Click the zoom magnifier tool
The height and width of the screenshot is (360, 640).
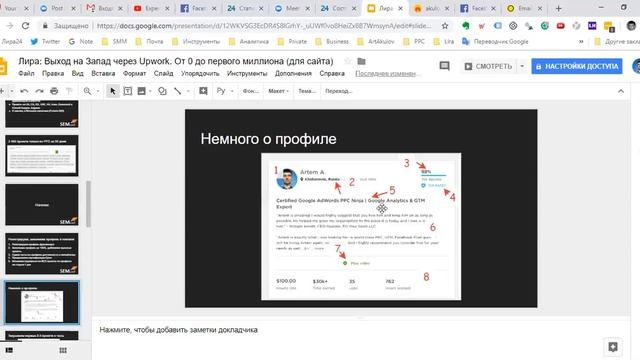click(87, 91)
